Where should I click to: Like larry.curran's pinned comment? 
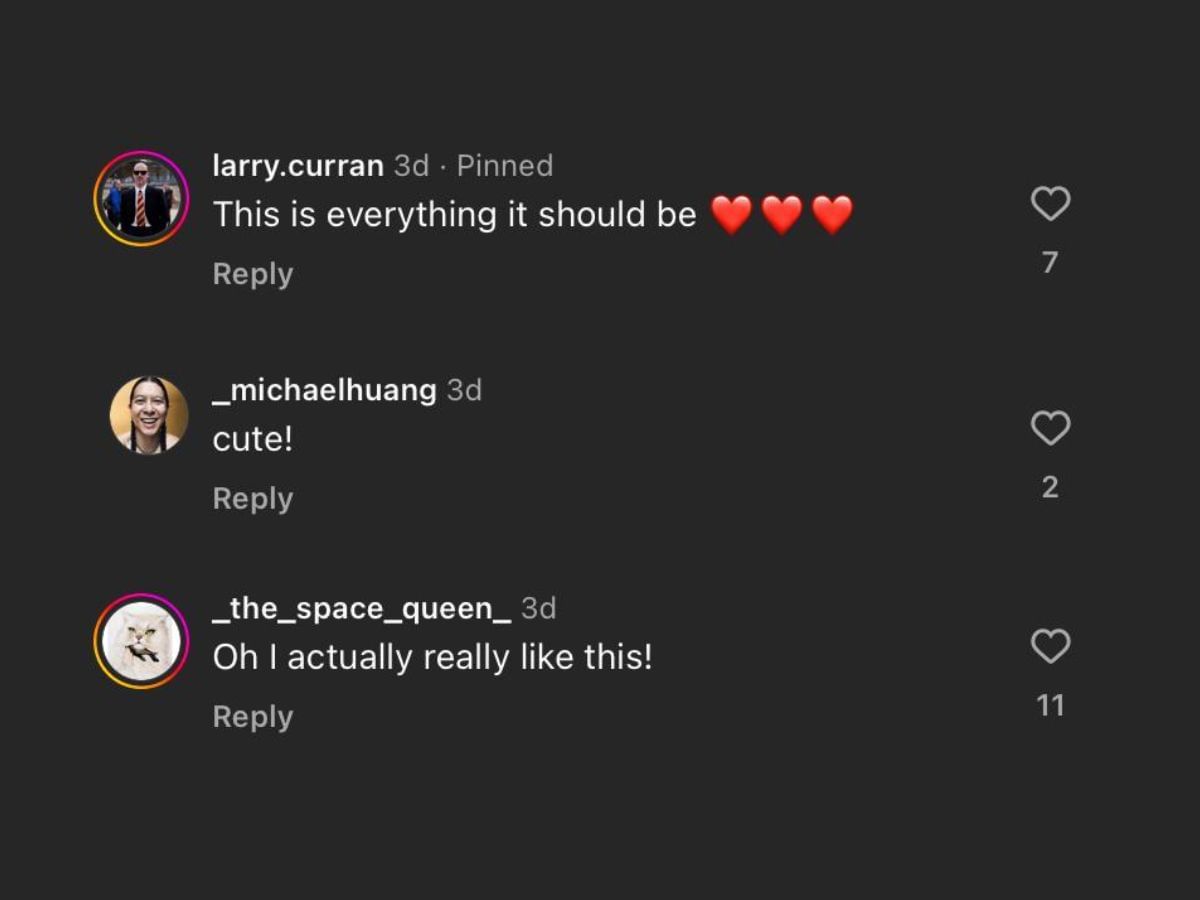1050,204
